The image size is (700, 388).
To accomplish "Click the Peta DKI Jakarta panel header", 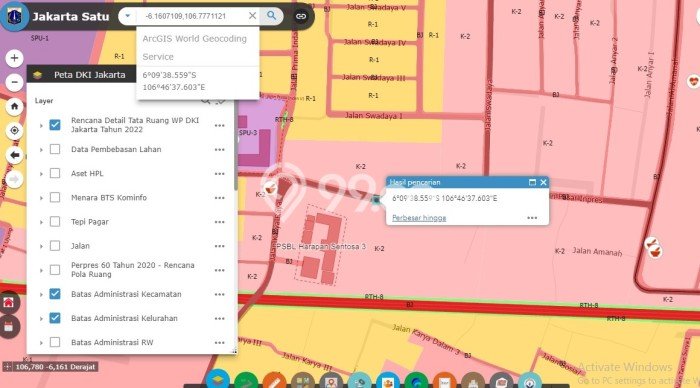I will coord(82,75).
